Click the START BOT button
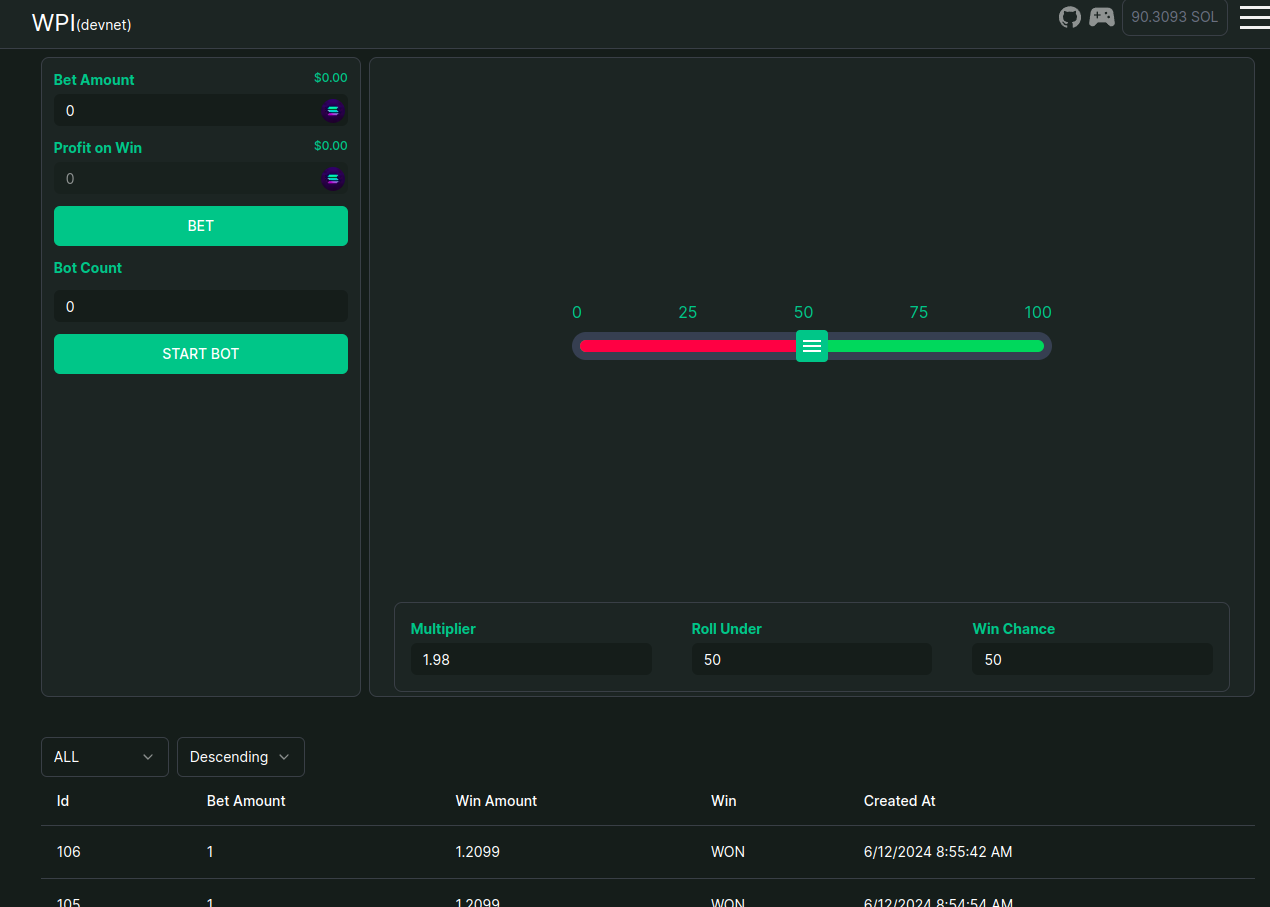 point(201,354)
